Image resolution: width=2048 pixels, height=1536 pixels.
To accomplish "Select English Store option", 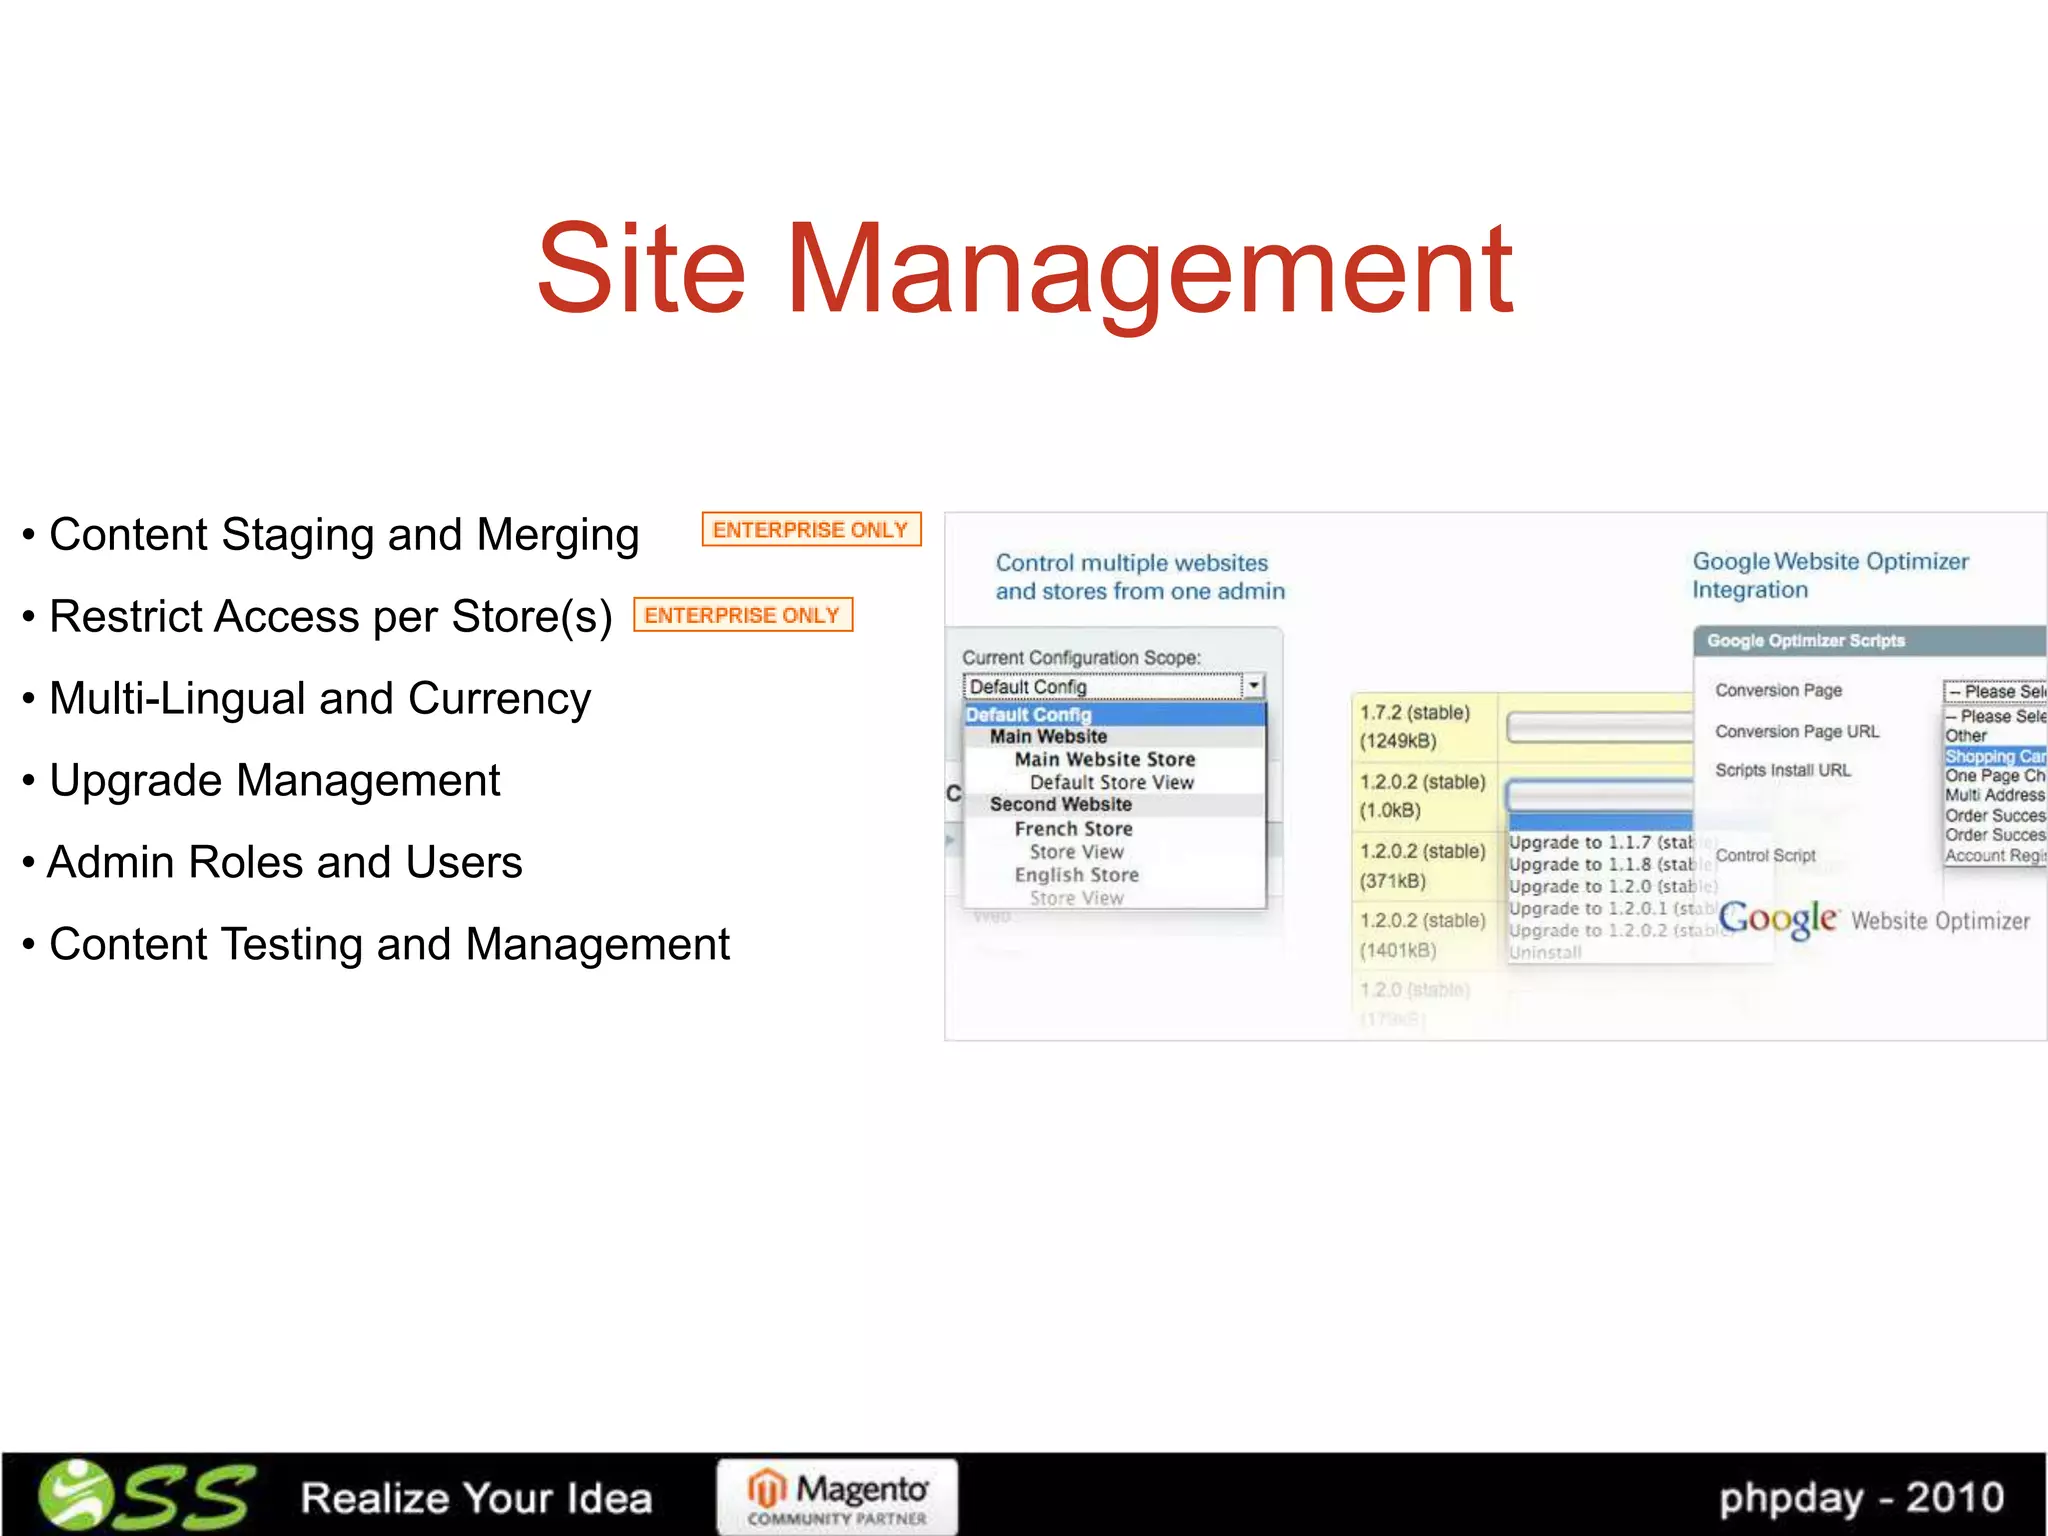I will coord(1077,874).
